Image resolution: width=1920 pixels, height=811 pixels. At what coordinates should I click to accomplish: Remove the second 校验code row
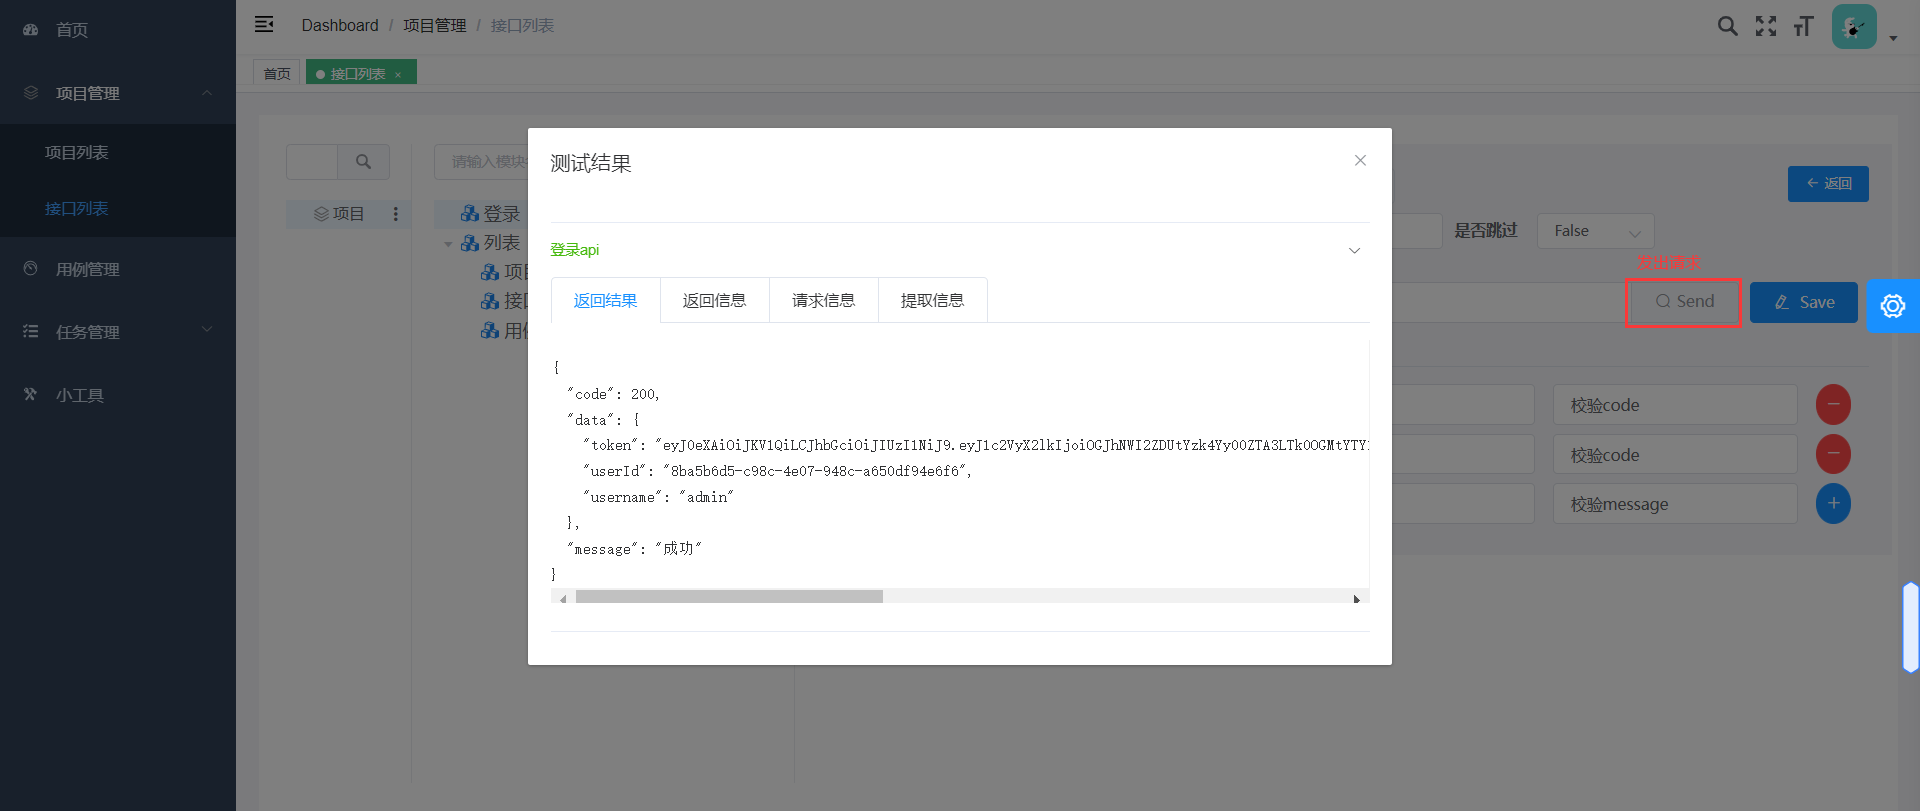pos(1833,454)
